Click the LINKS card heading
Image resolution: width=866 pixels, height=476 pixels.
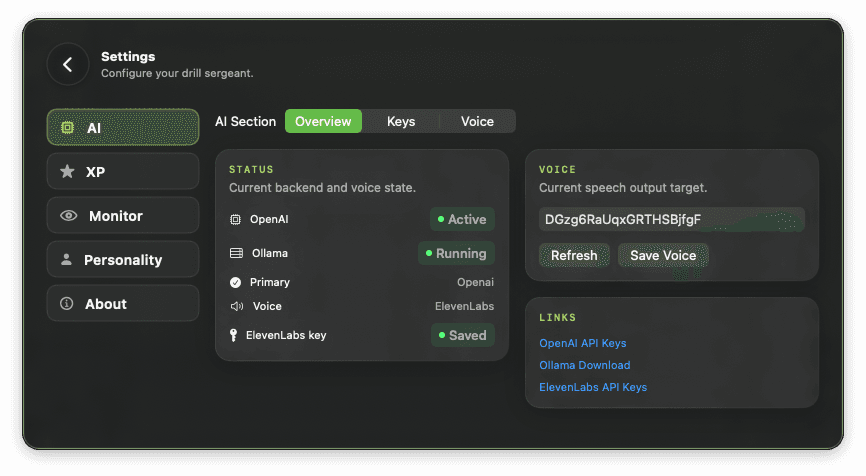(x=557, y=318)
